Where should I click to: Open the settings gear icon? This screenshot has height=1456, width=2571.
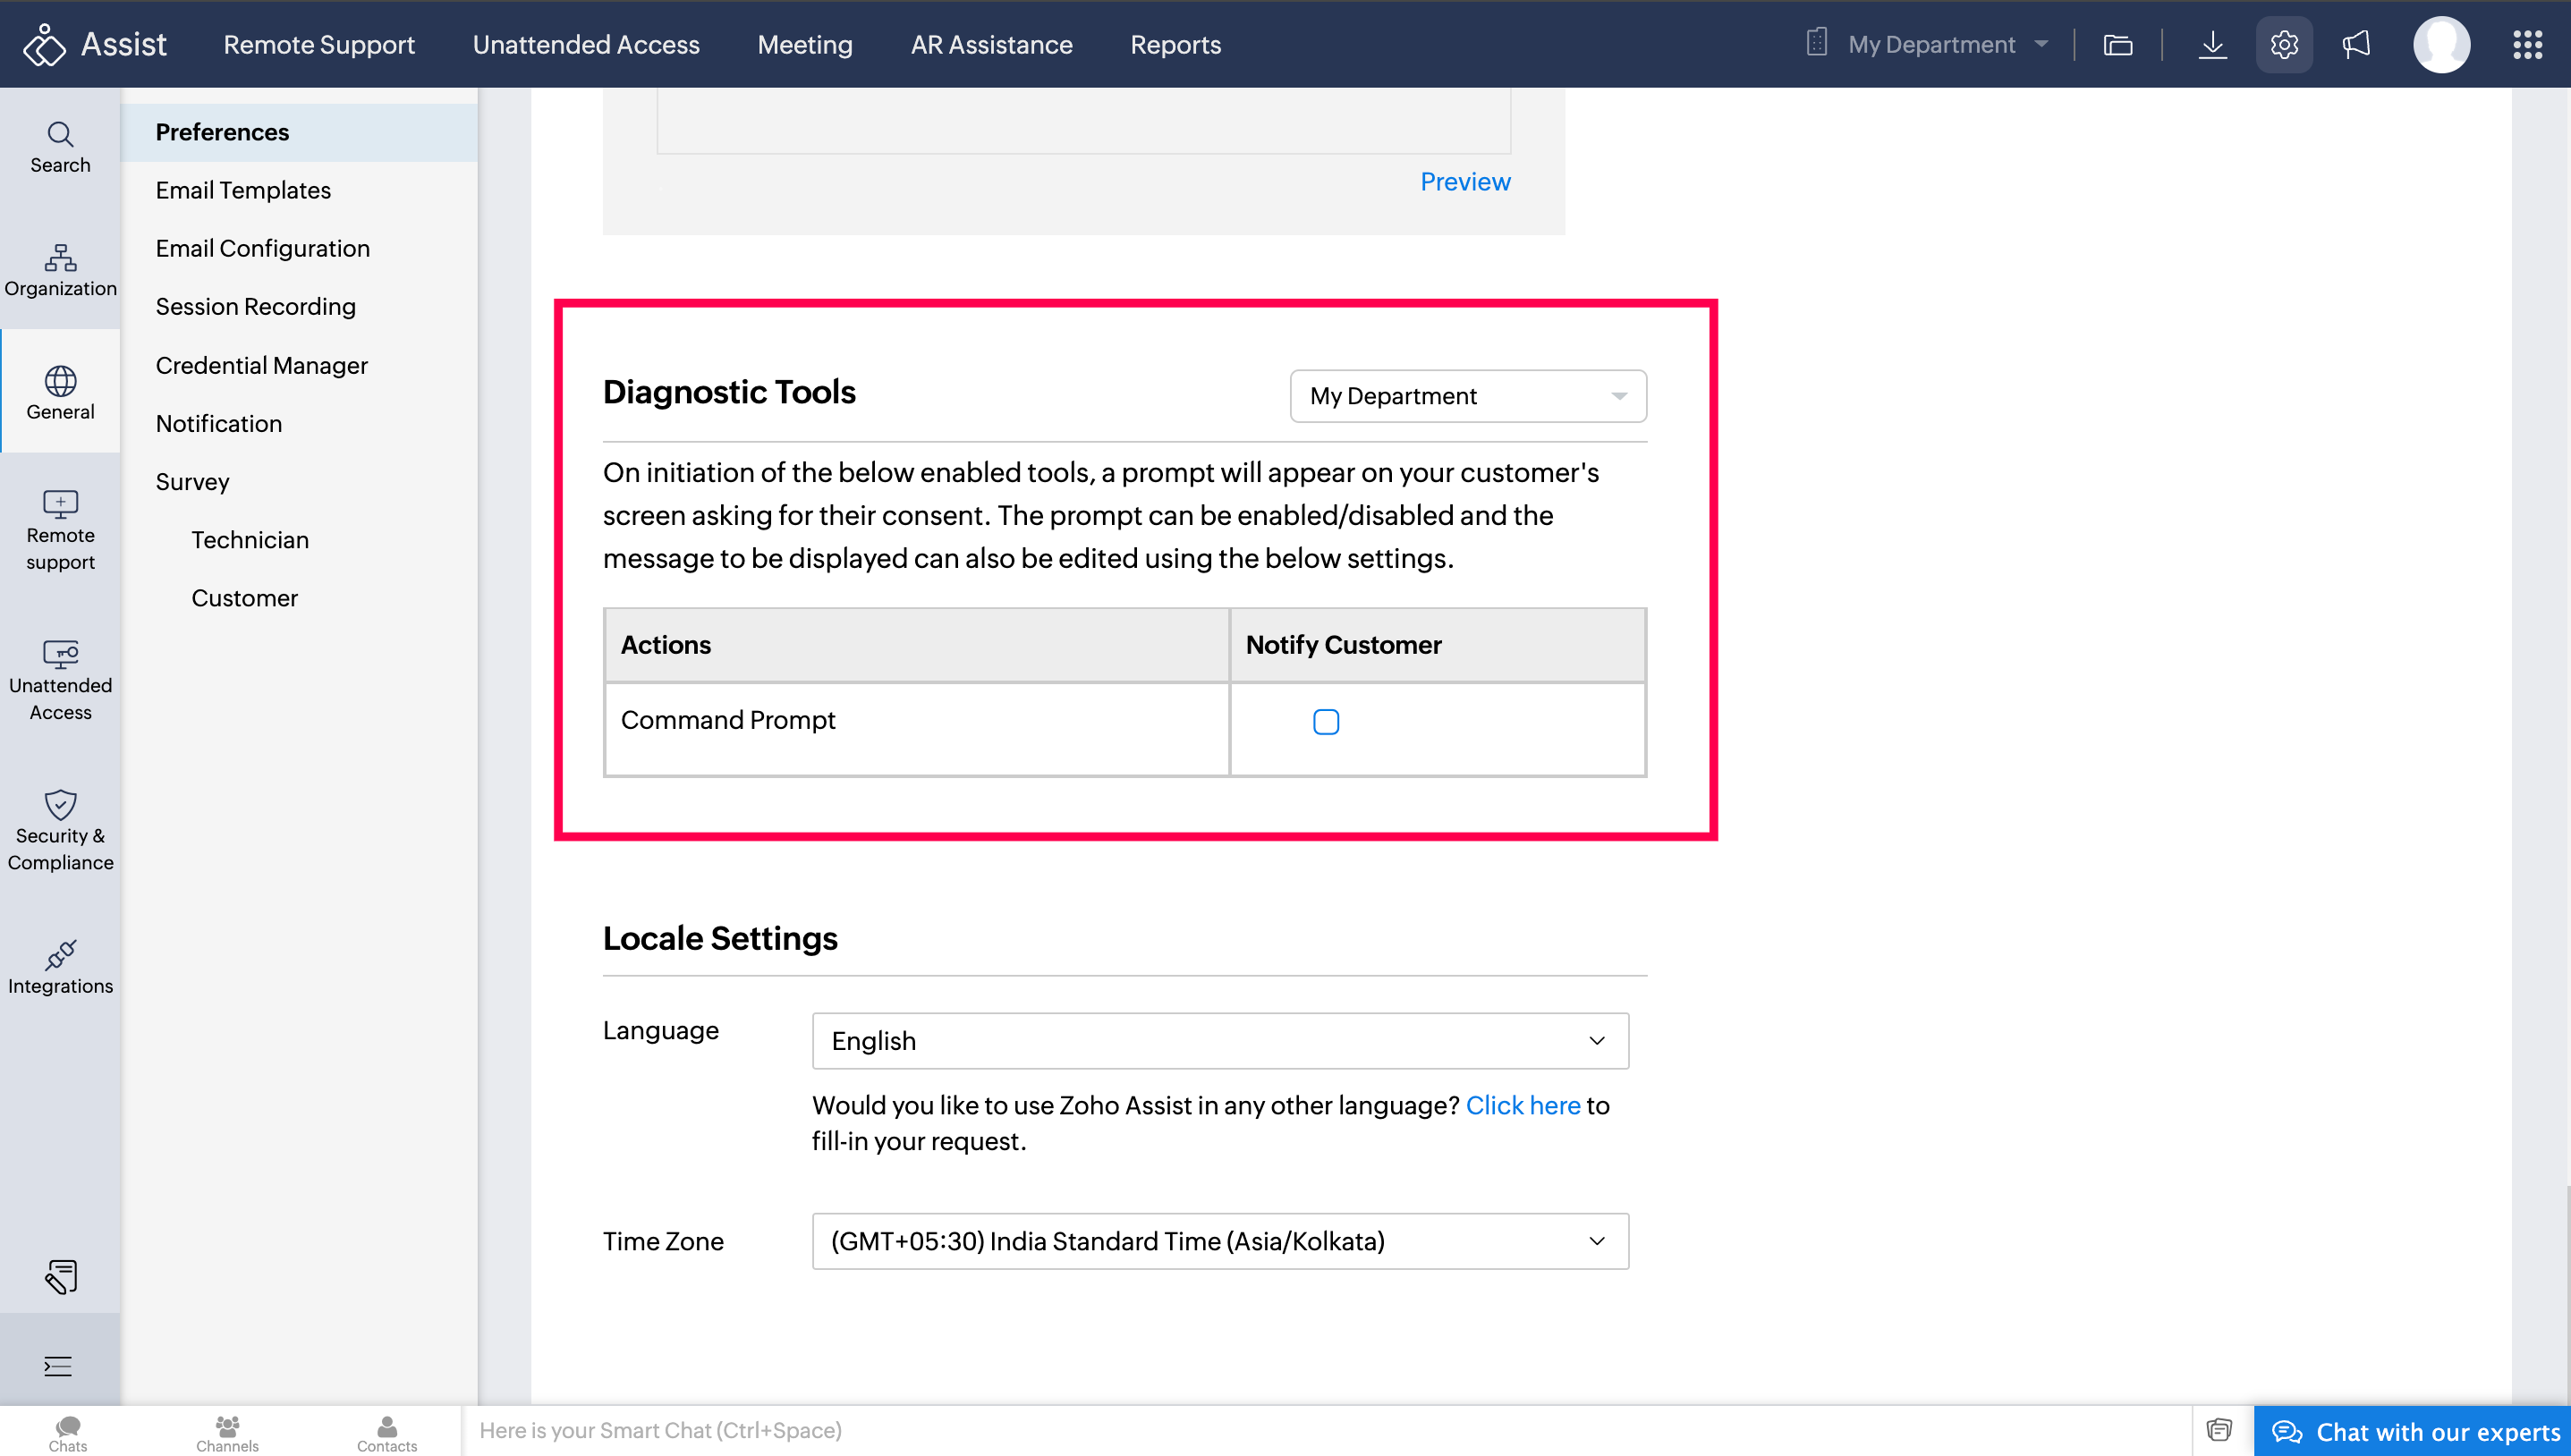click(x=2284, y=44)
